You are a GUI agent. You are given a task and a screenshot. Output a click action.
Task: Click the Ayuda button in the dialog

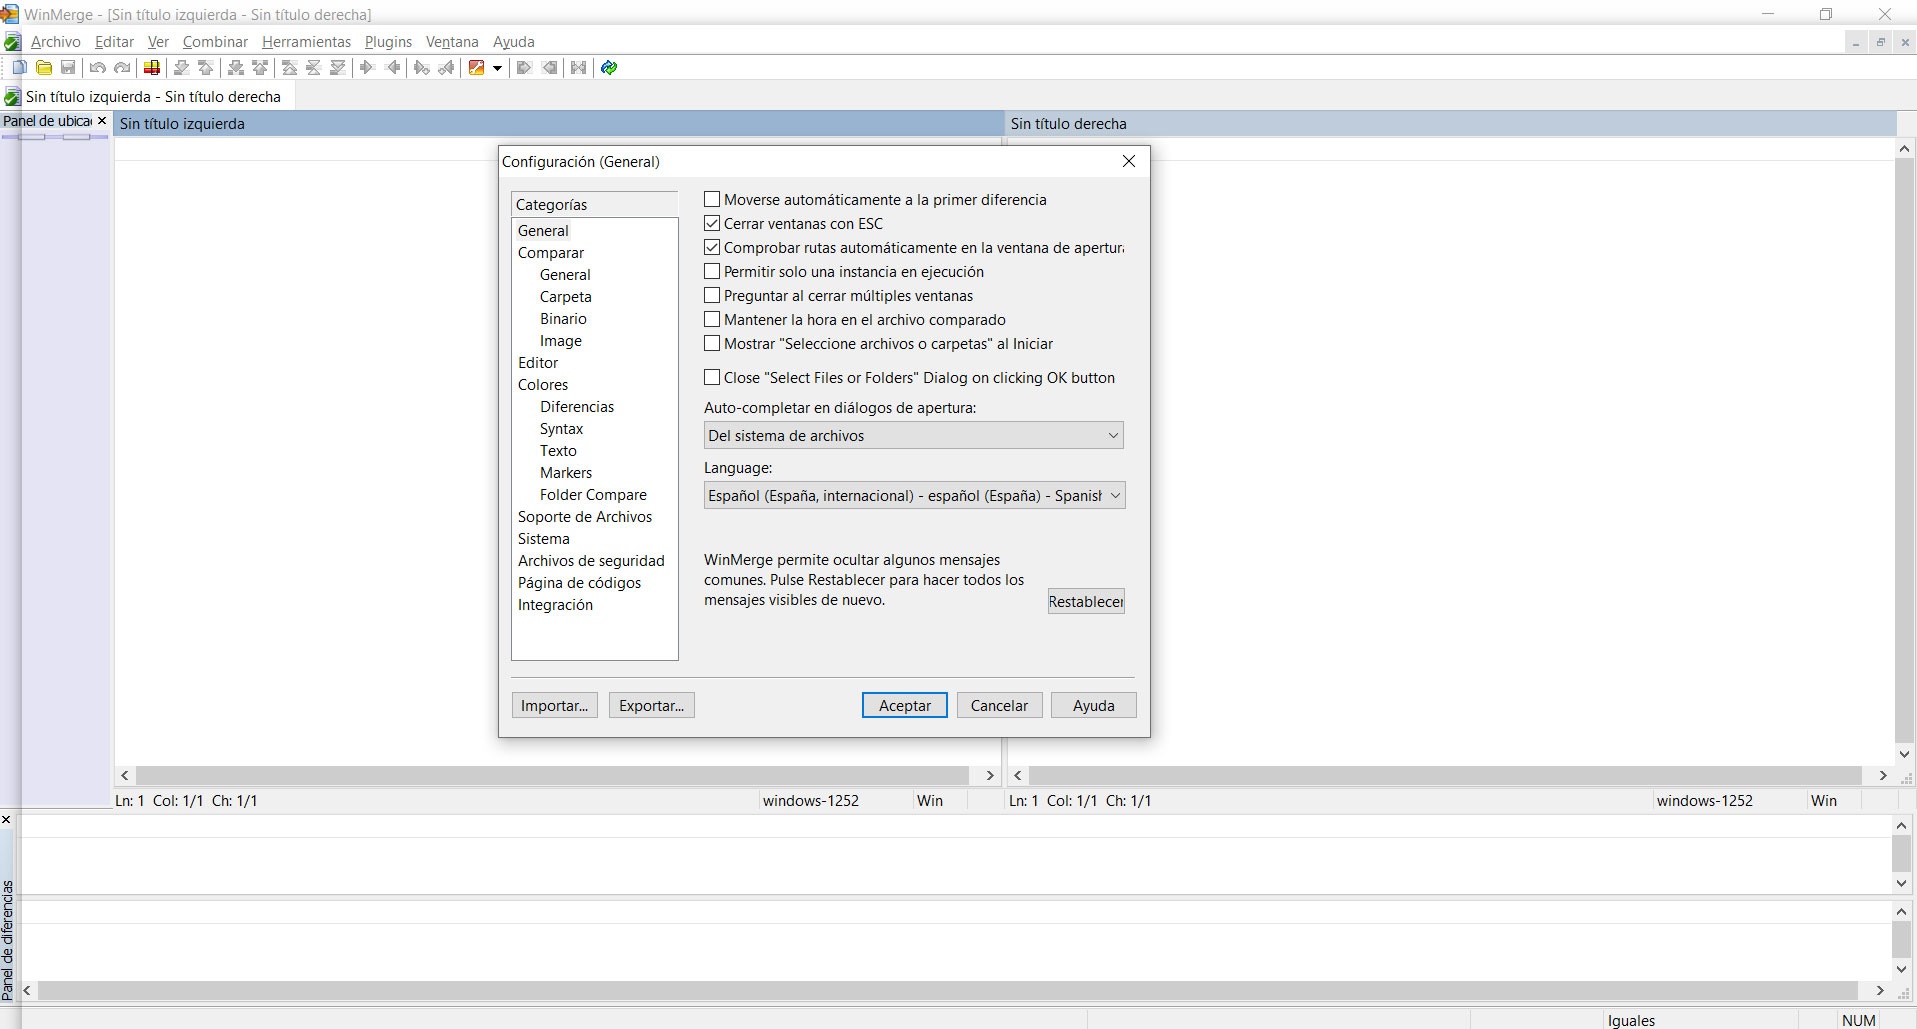point(1093,706)
